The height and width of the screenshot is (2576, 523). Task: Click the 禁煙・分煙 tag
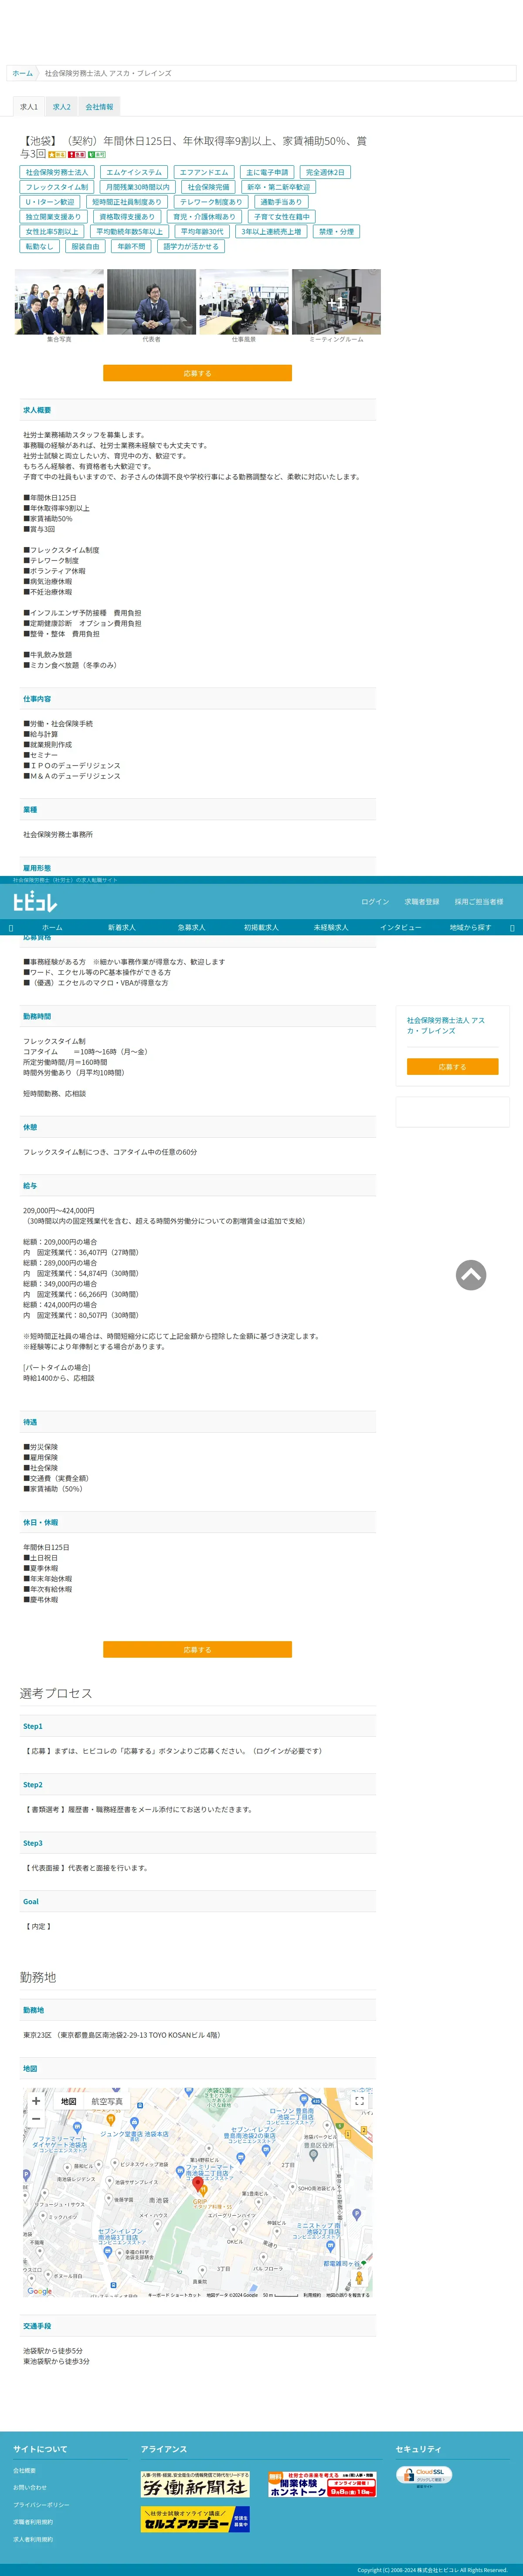[x=336, y=232]
